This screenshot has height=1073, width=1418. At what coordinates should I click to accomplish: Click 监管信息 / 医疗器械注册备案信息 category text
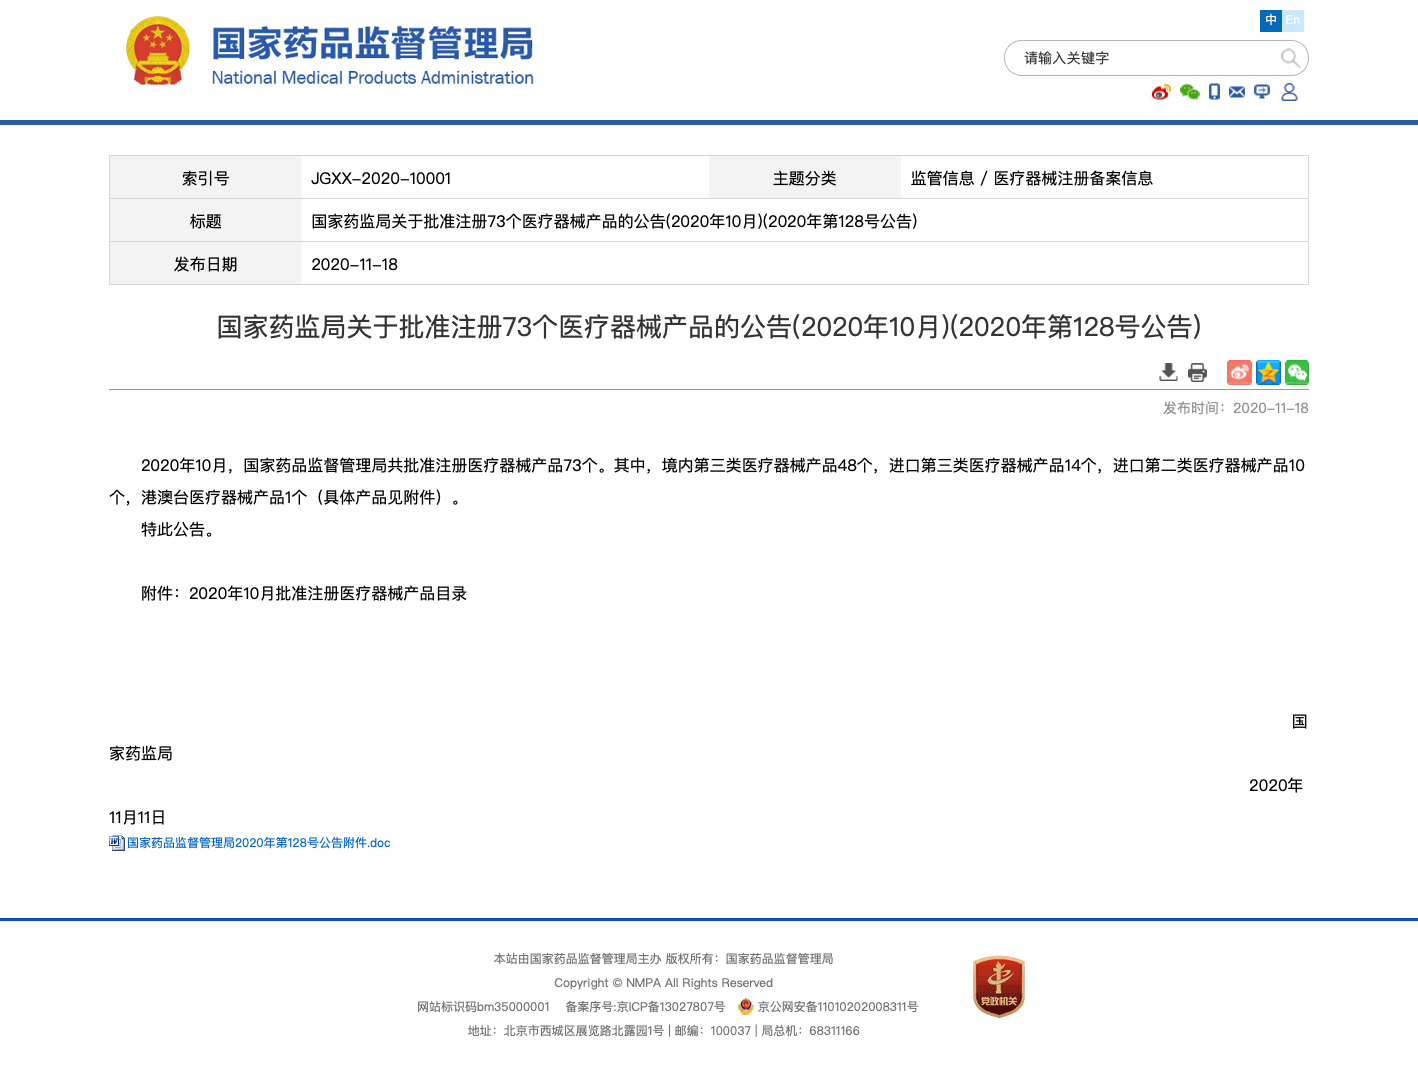point(1032,178)
